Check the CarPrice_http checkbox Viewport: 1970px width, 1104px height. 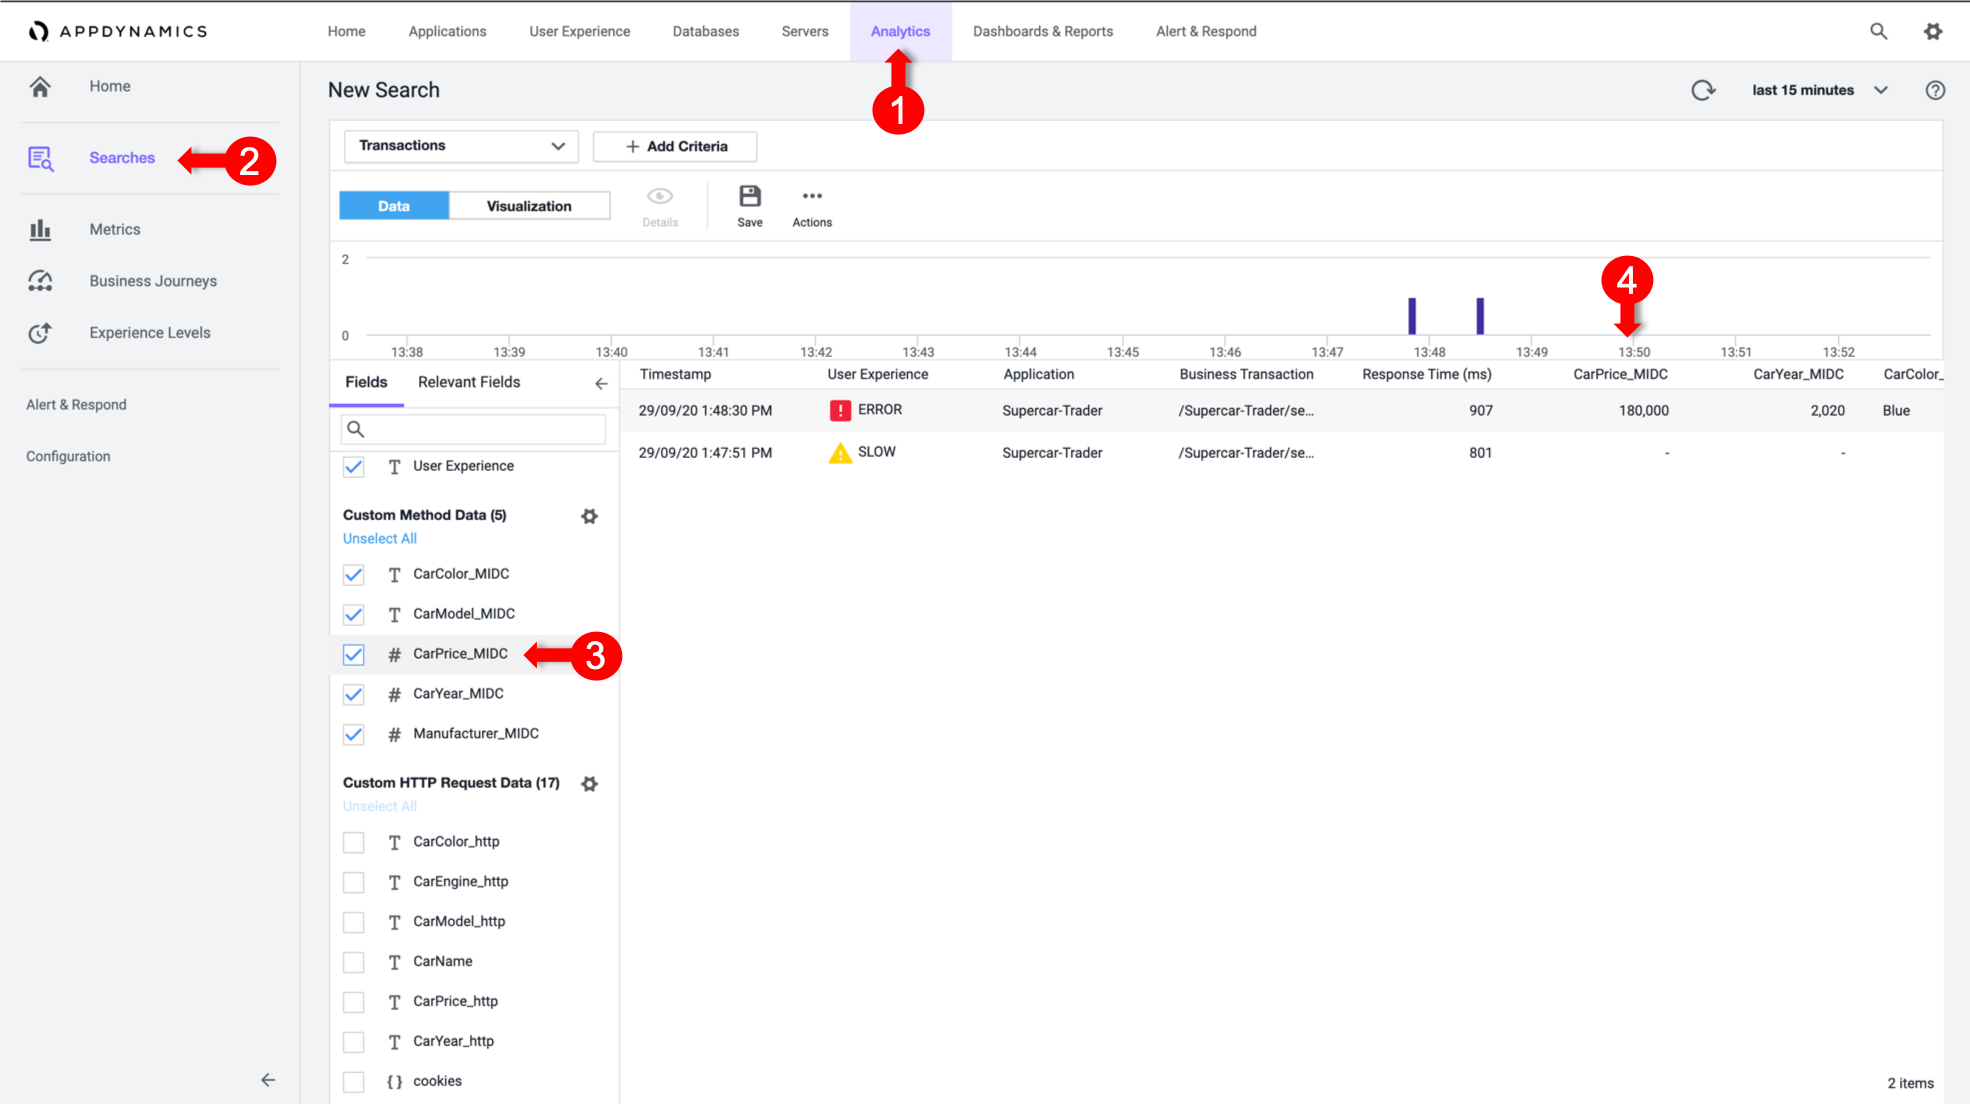[x=354, y=1002]
